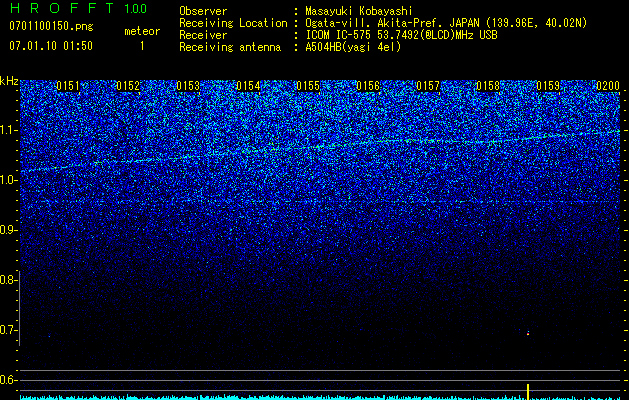Image resolution: width=629 pixels, height=400 pixels.
Task: Click the timestamp 07.01.10 01:50
Action: coord(51,46)
